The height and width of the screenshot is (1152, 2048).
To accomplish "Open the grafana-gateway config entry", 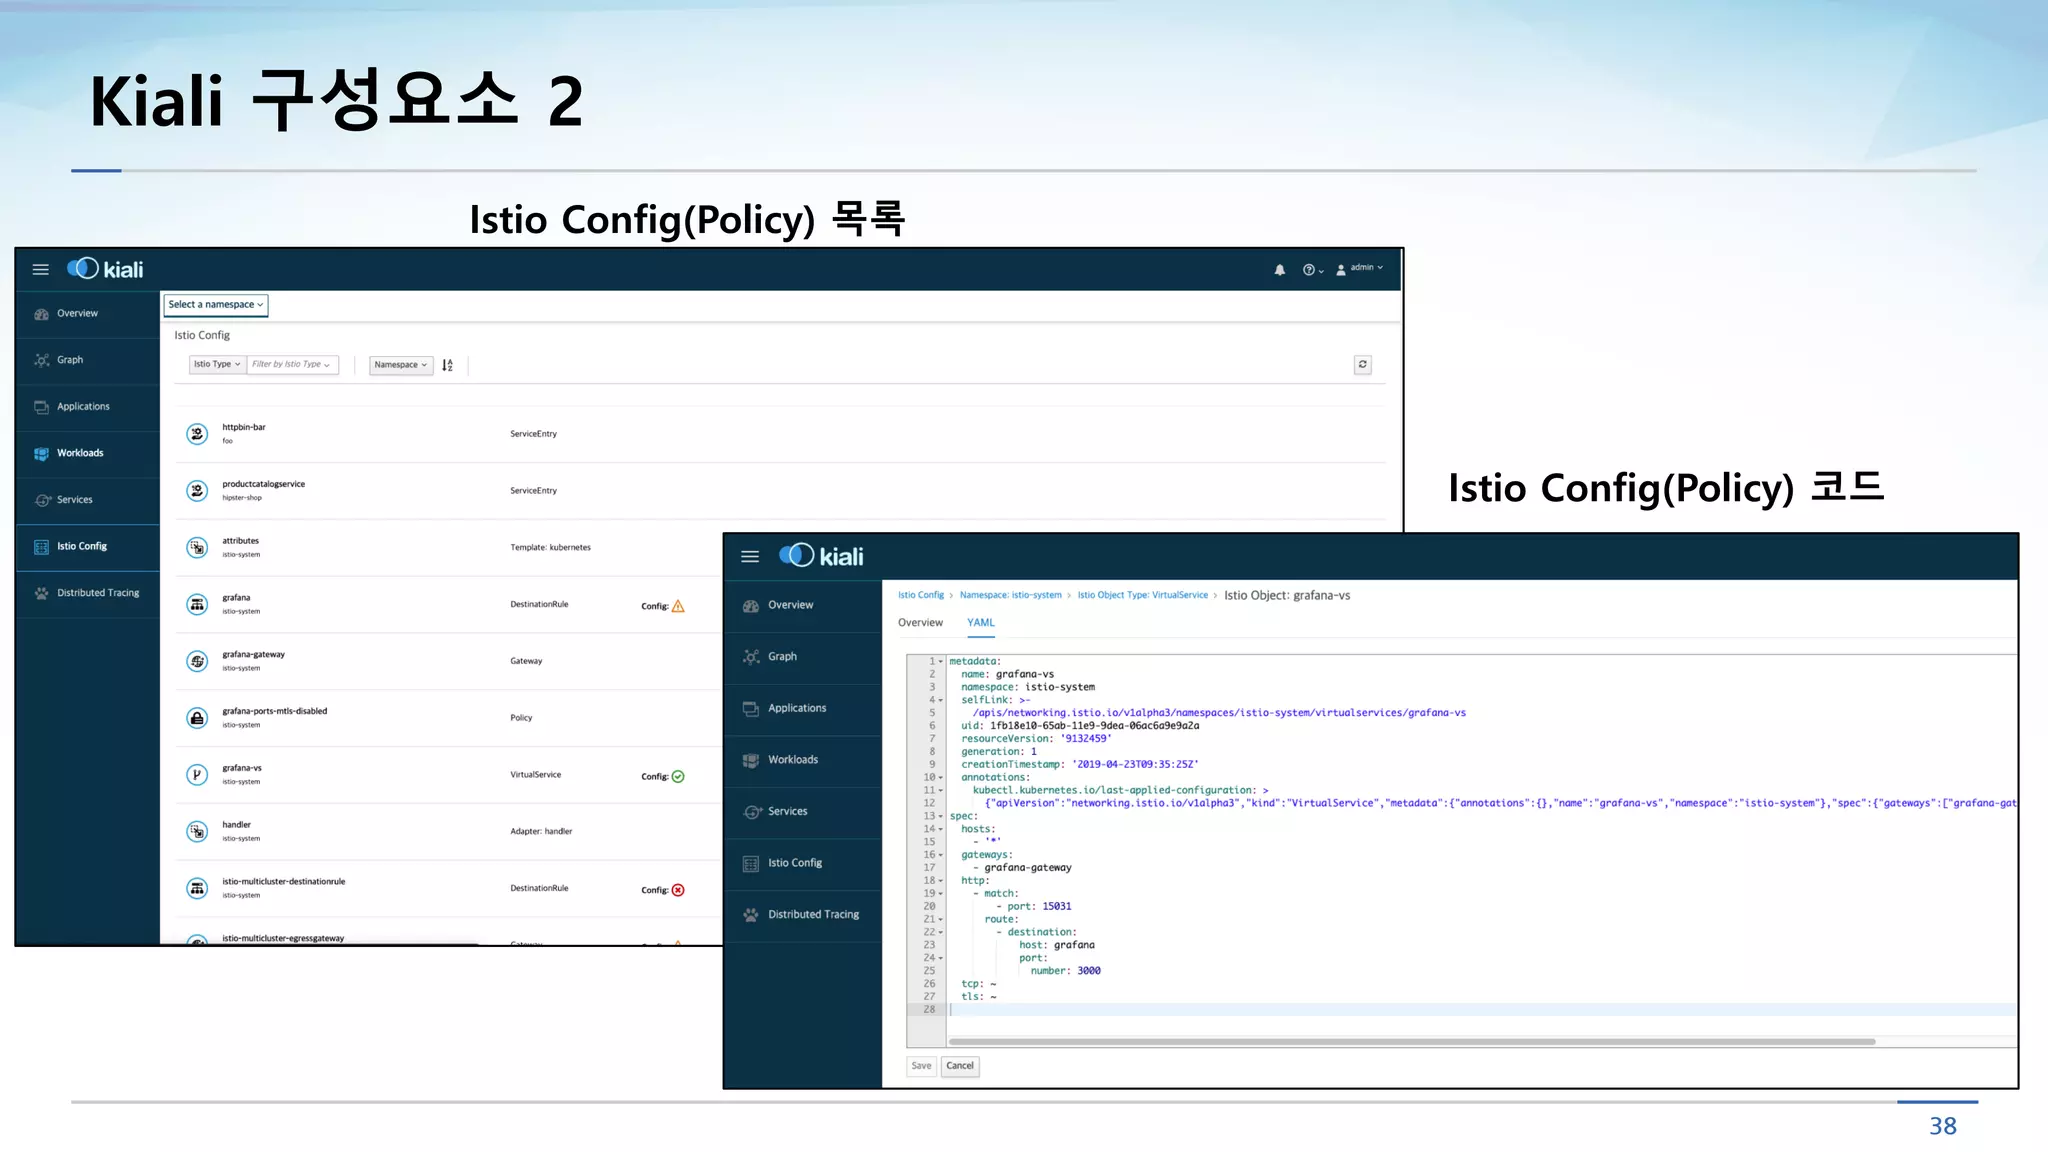I will [254, 655].
